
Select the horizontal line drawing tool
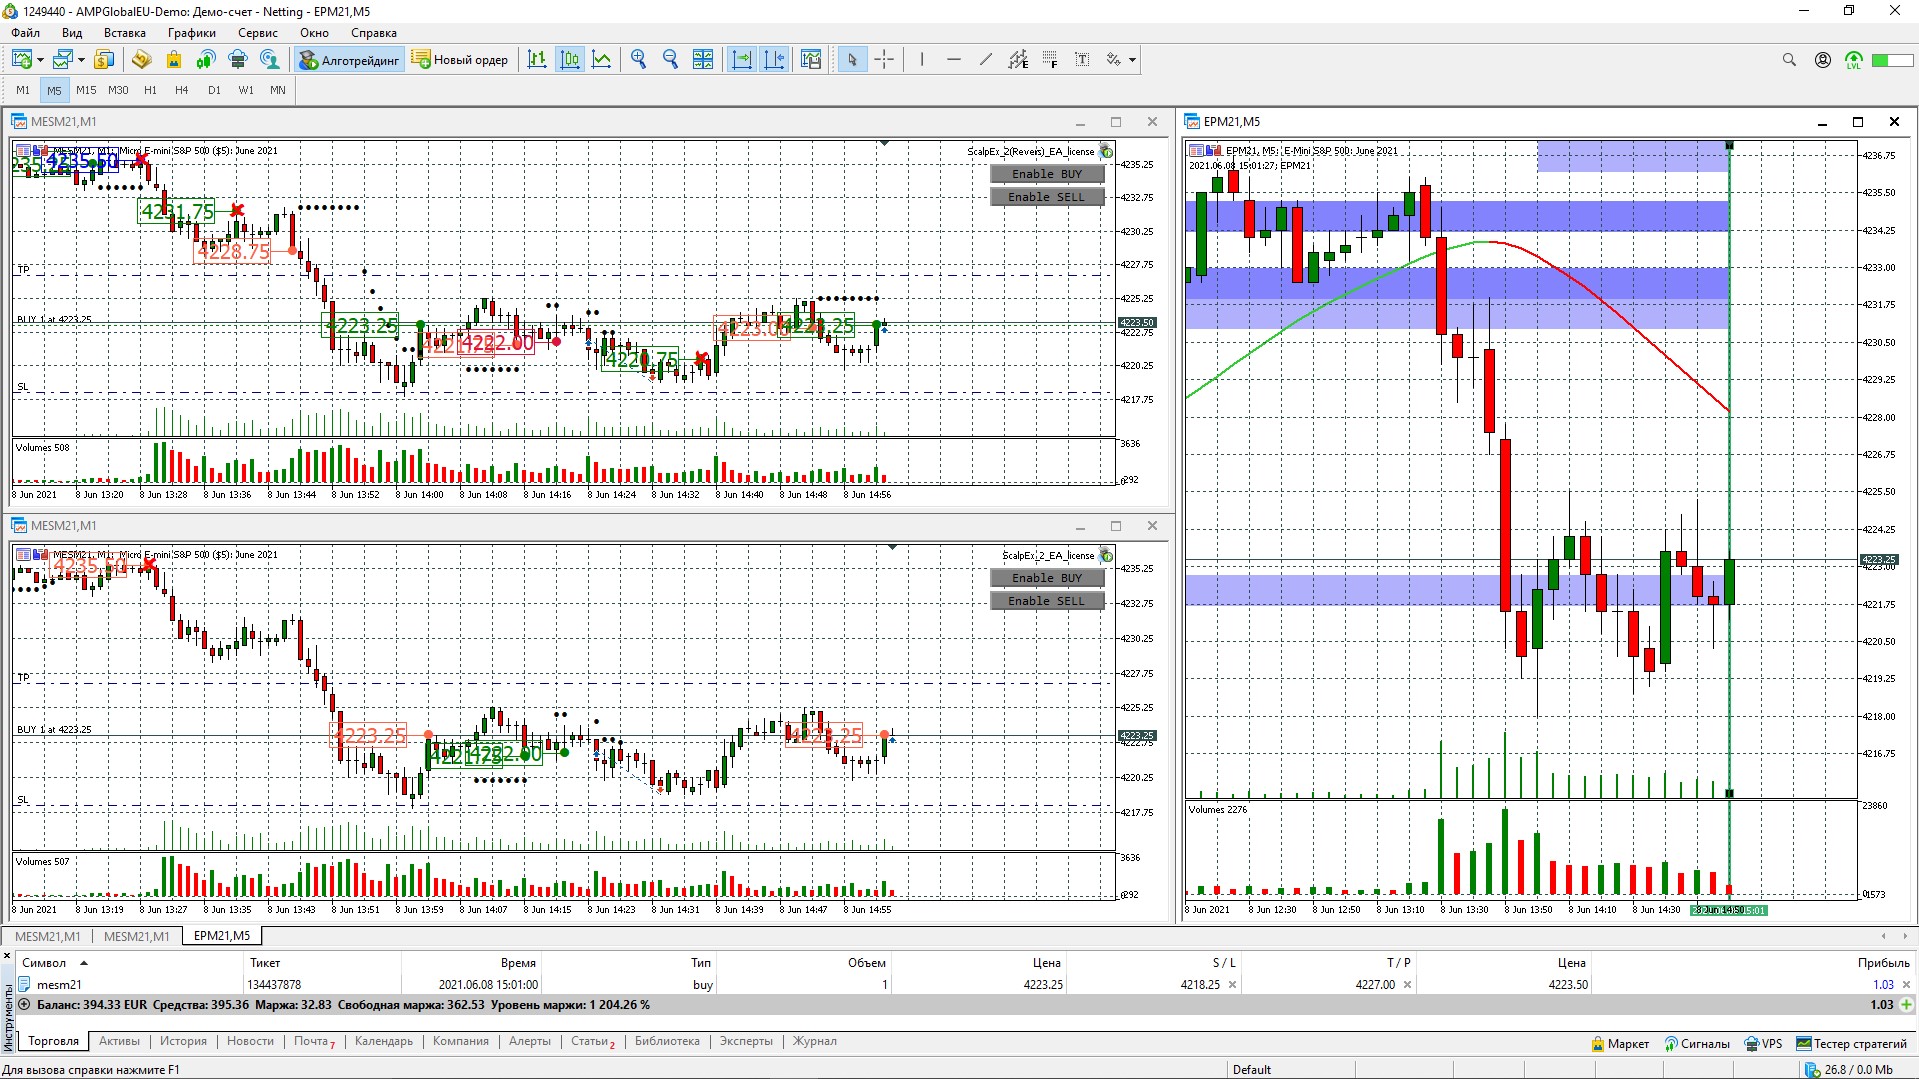[x=953, y=60]
